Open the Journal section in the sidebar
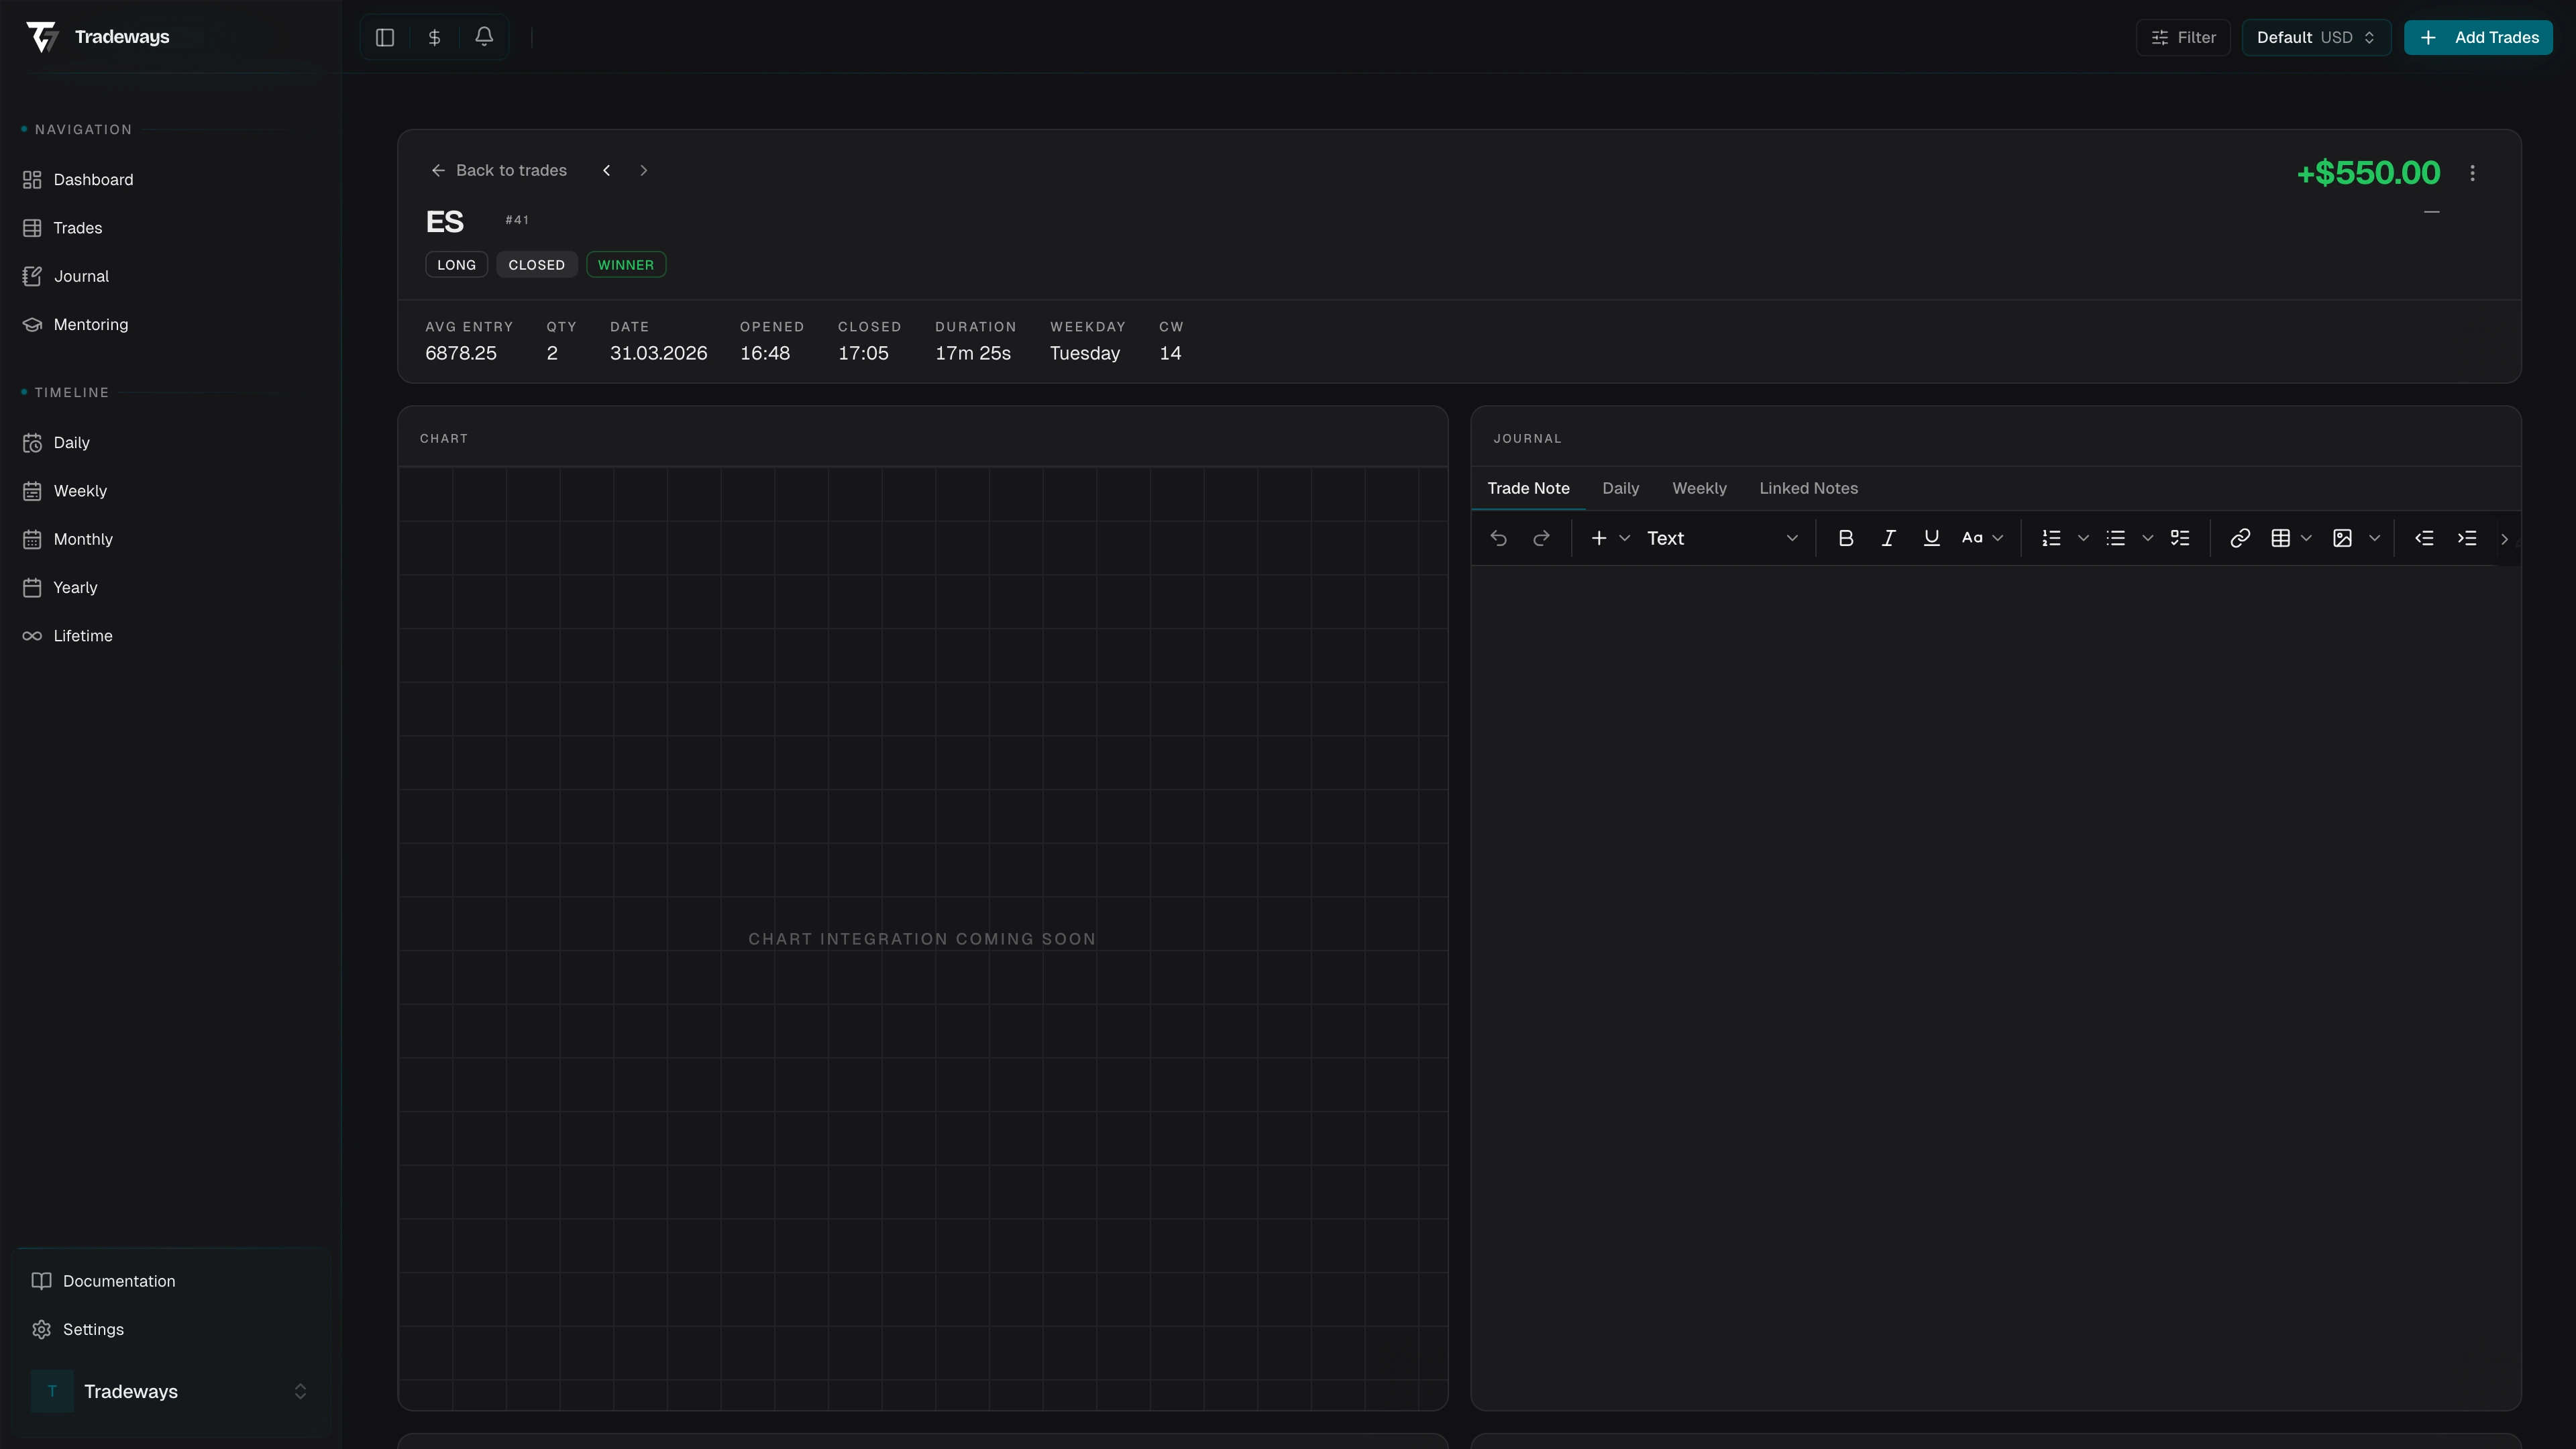Screen dimensions: 2576x1449 coord(80,276)
